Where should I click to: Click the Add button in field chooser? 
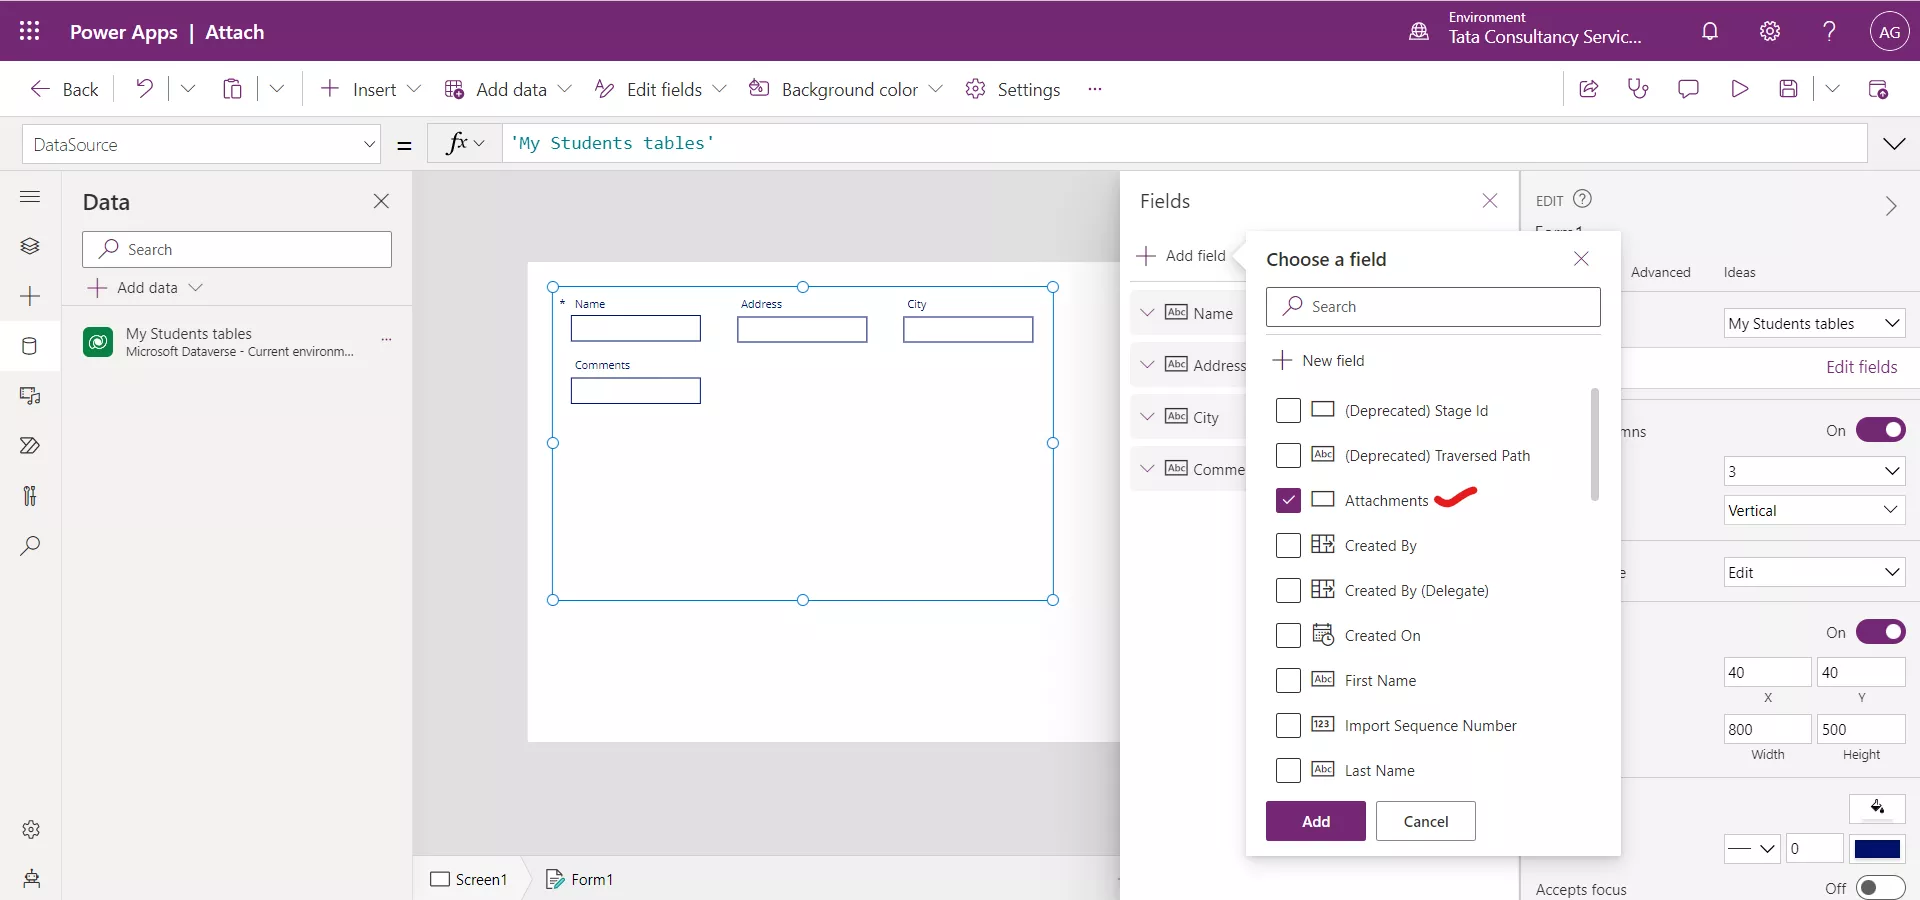tap(1315, 821)
